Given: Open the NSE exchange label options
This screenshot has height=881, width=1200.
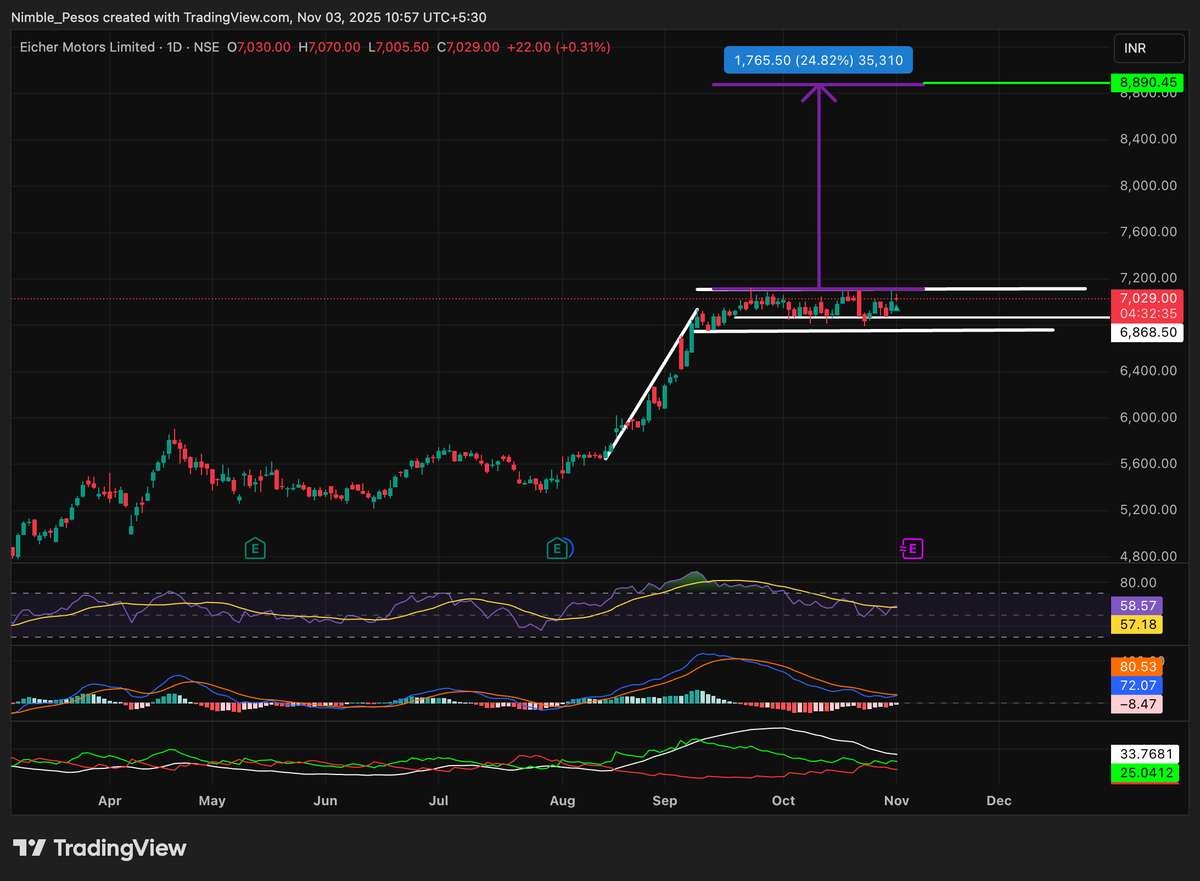Looking at the screenshot, I should 205,46.
